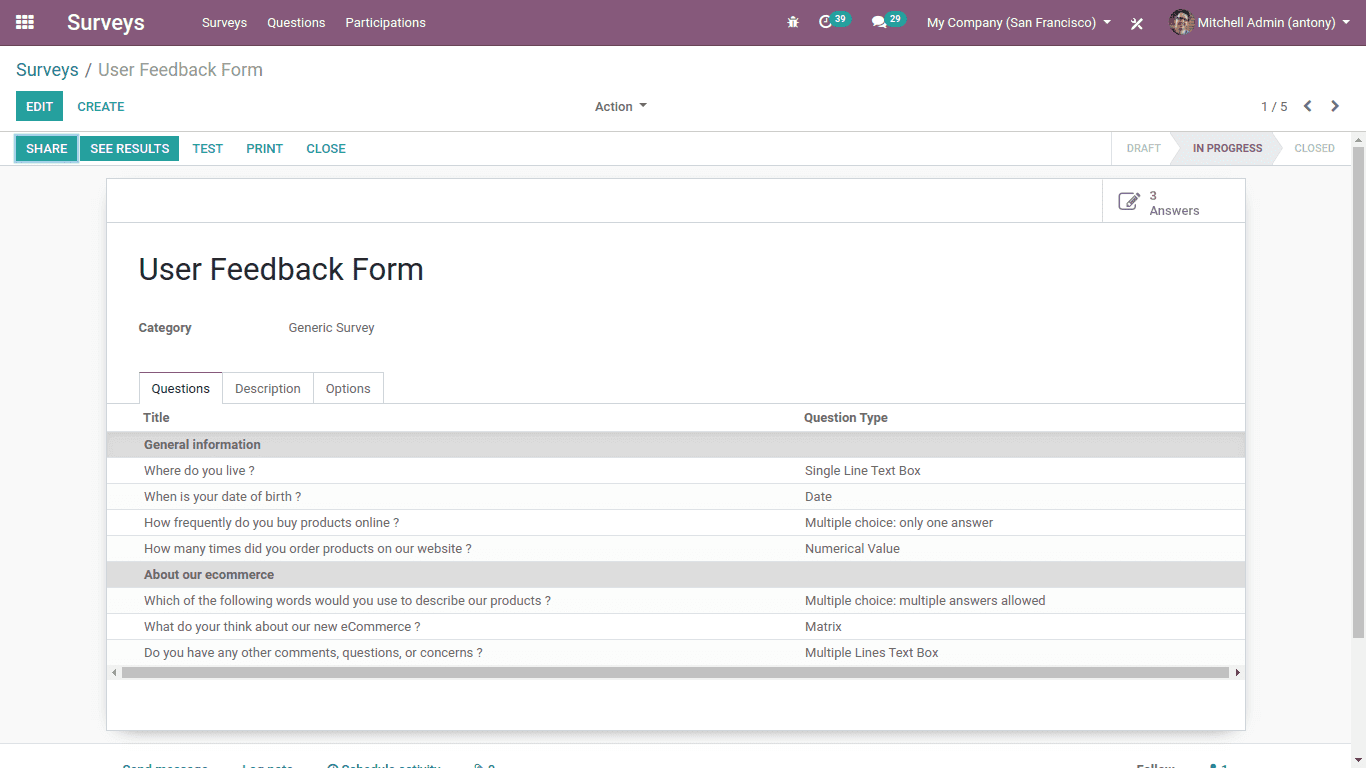
Task: Select the In Progress status stage
Action: (1227, 148)
